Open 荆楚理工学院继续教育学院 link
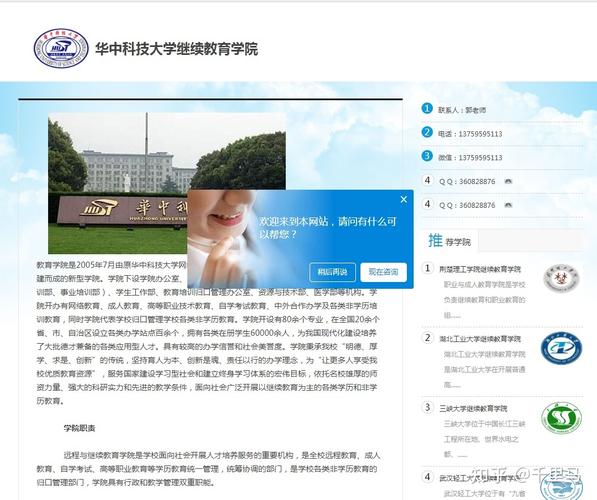This screenshot has width=597, height=500. coord(480,269)
